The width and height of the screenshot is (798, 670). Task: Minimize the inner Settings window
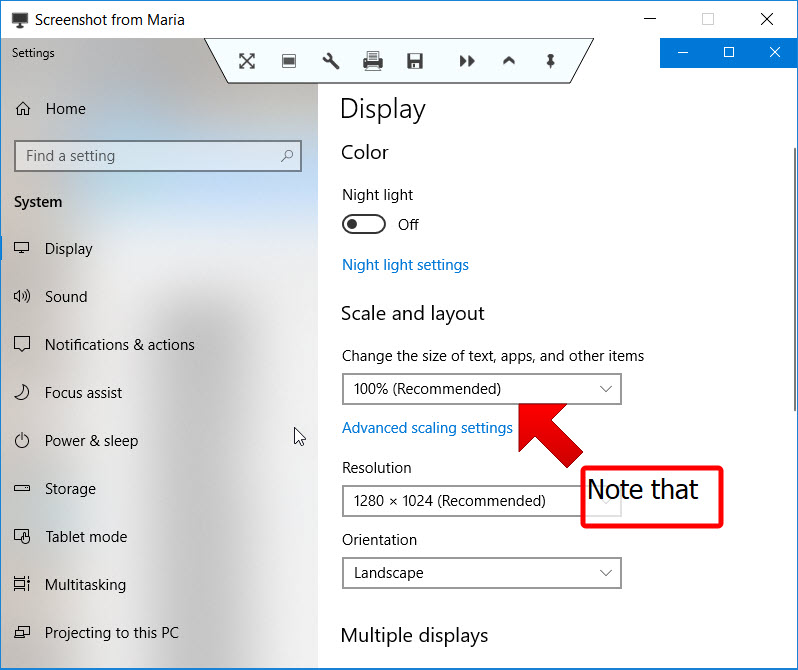[683, 52]
